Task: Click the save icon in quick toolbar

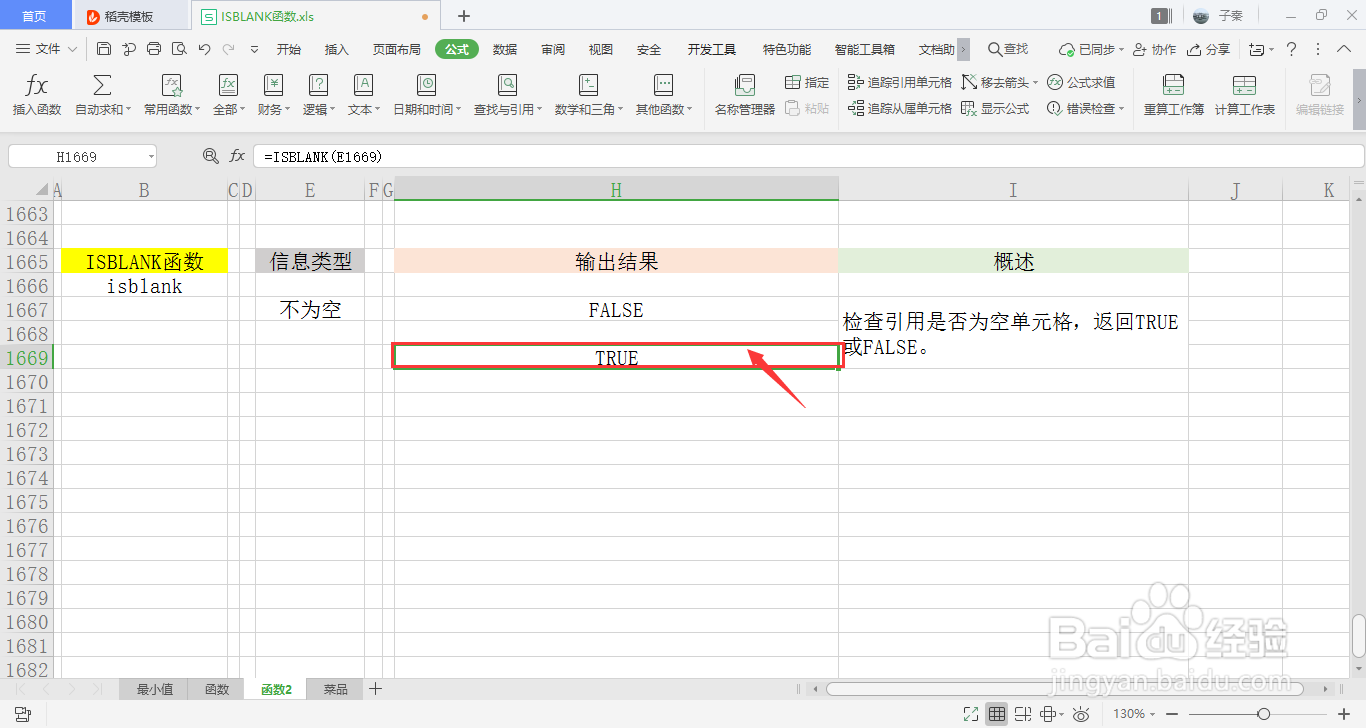Action: 104,49
